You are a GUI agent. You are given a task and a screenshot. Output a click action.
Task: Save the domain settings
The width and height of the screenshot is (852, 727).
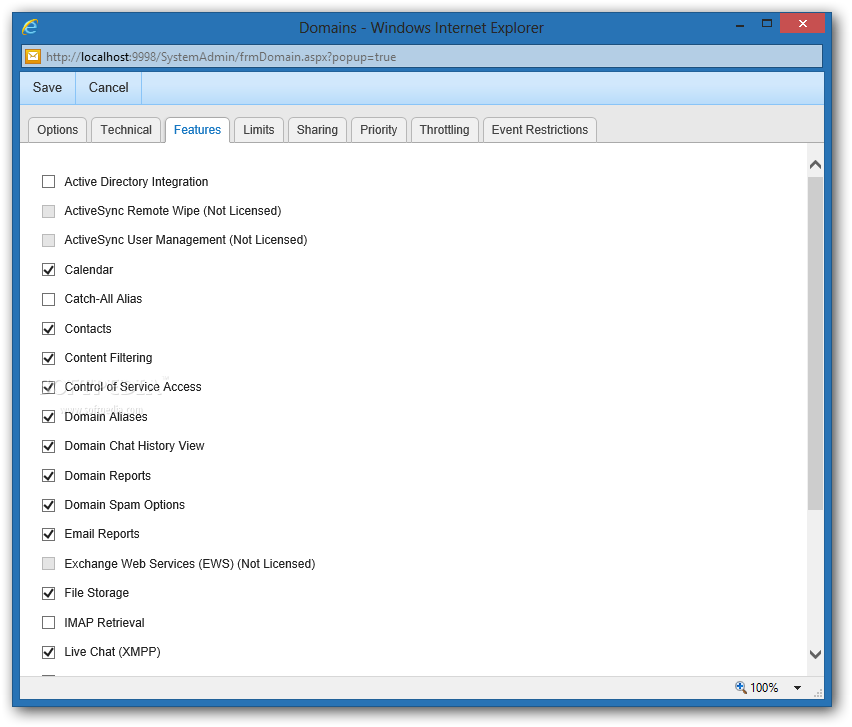(47, 87)
